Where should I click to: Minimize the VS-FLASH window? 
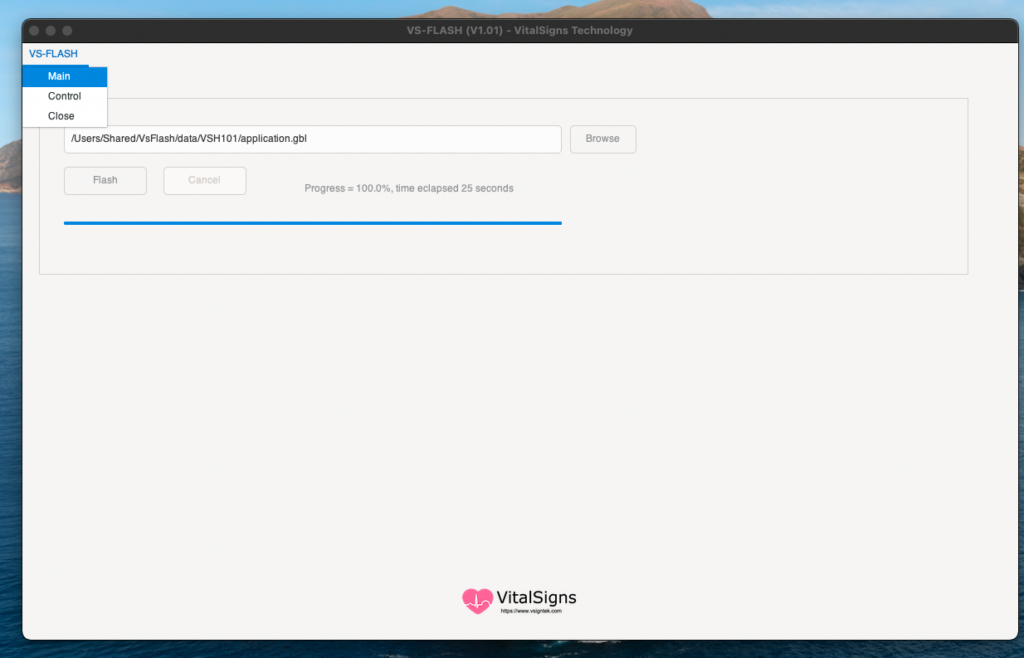(x=50, y=31)
